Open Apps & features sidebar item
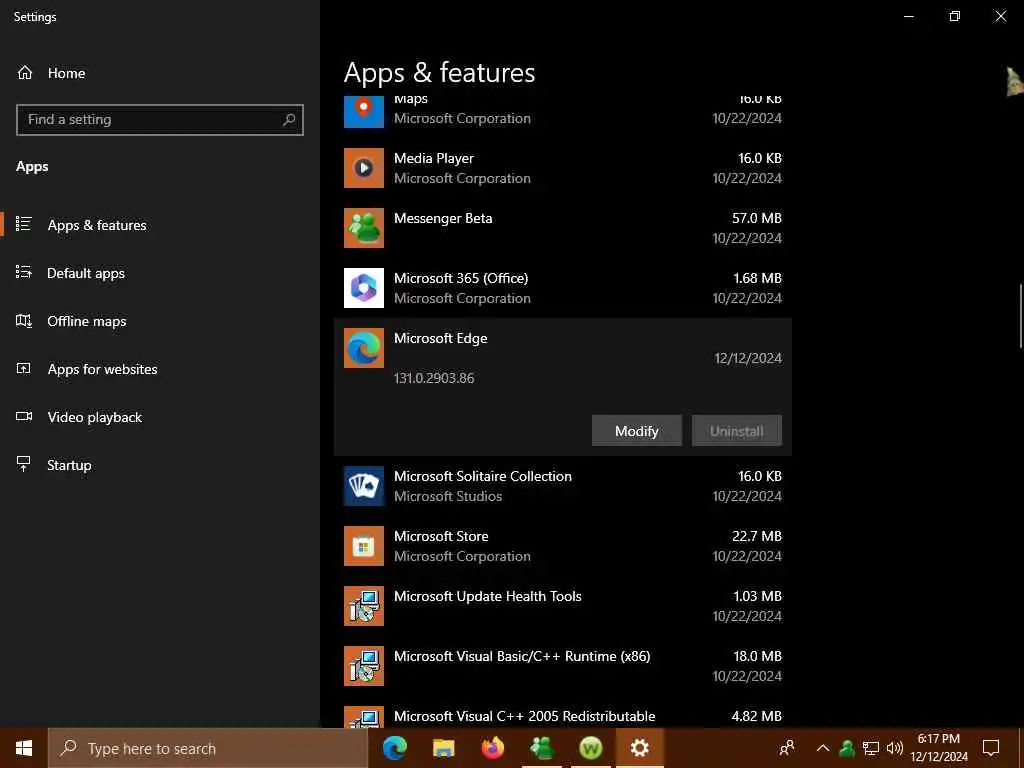 pyautogui.click(x=160, y=225)
